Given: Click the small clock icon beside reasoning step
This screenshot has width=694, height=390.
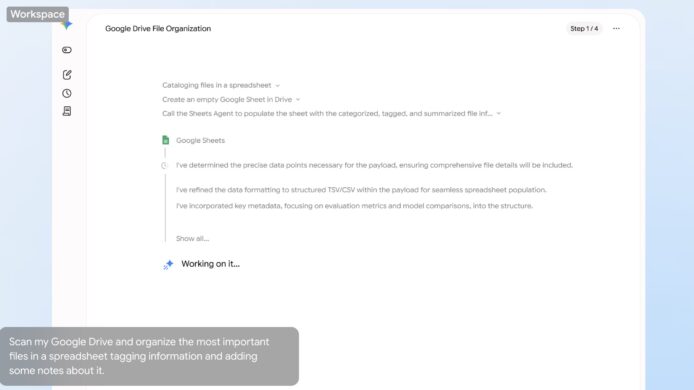Looking at the screenshot, I should point(164,166).
